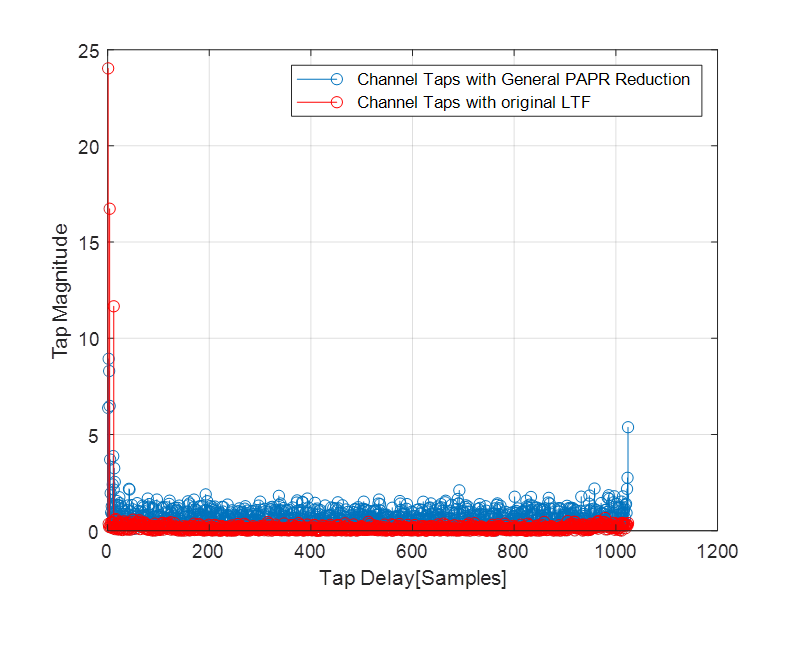Select the red peak marker near magnitude 24

point(108,68)
